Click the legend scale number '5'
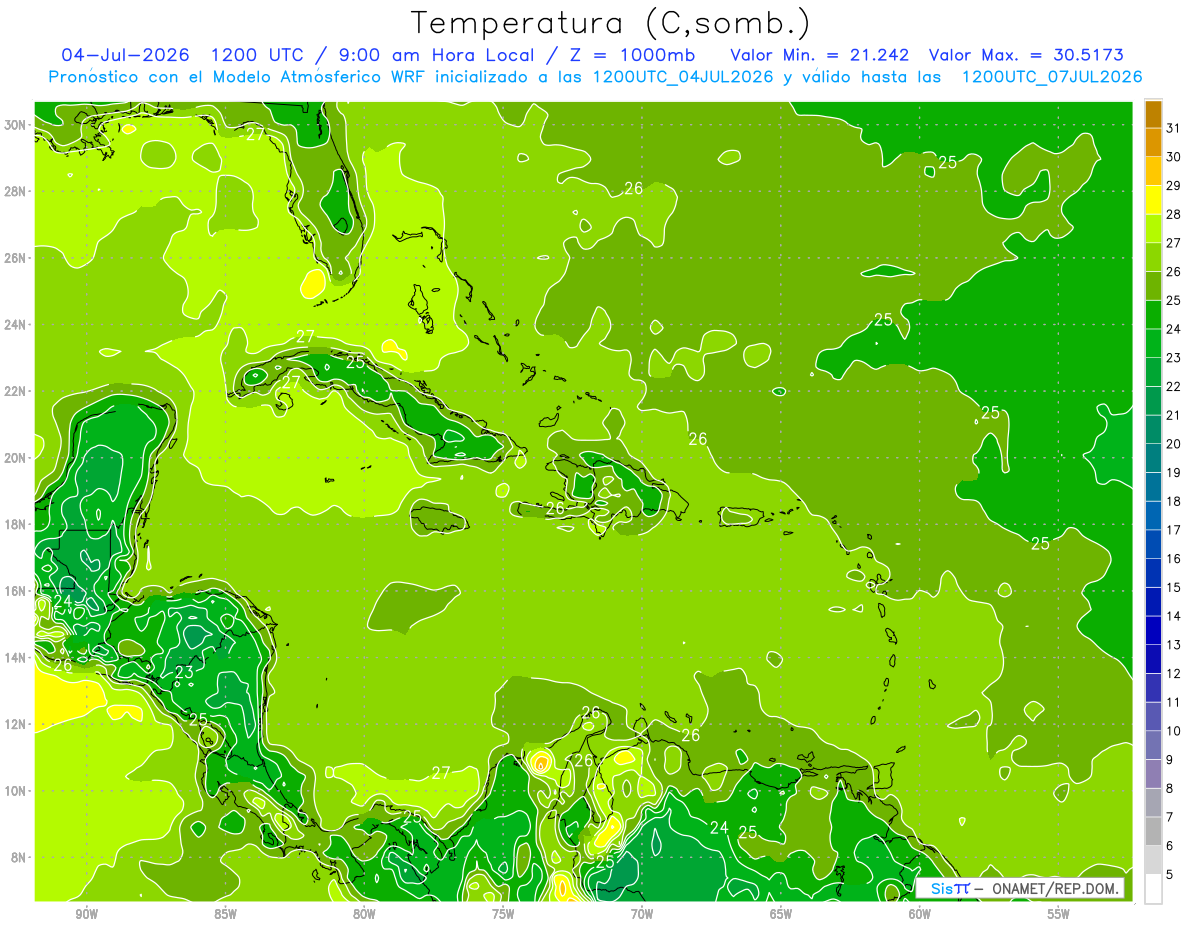This screenshot has width=1200, height=927. pos(1171,875)
